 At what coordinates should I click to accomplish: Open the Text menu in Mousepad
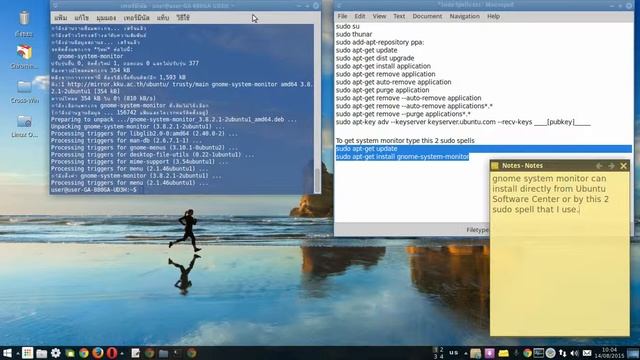(399, 16)
